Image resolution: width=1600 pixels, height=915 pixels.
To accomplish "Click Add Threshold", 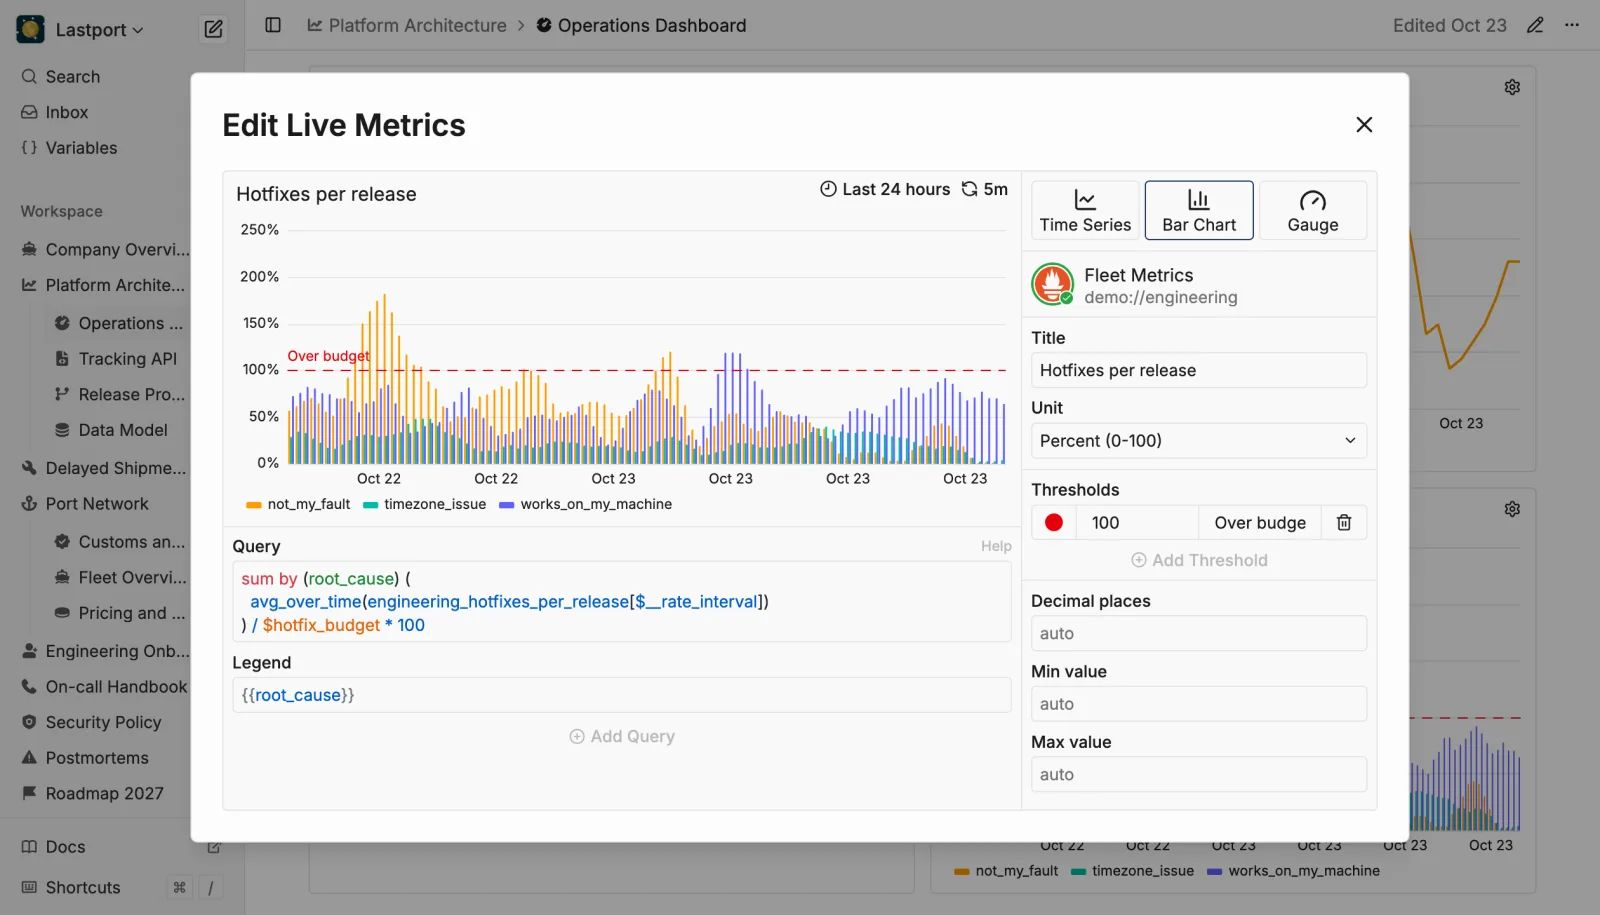I will [x=1199, y=560].
